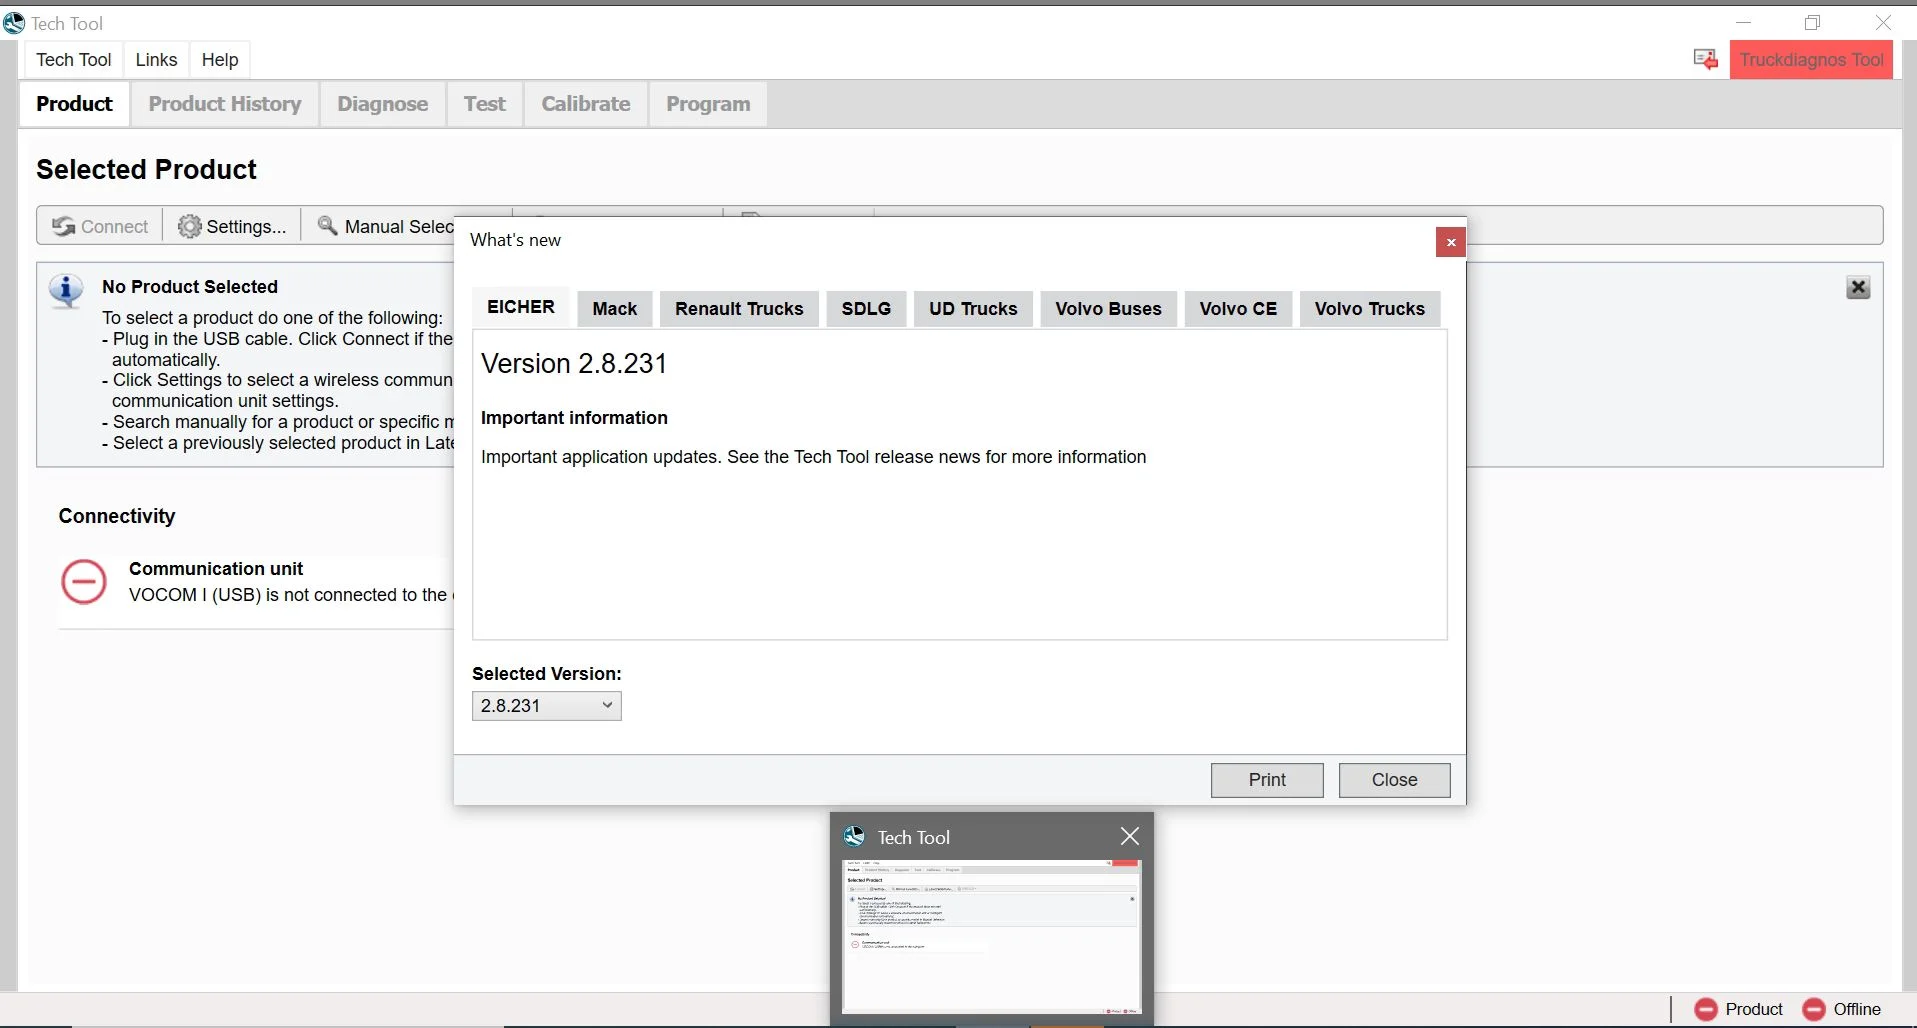Click the Version 2.8.231 heading

point(574,364)
